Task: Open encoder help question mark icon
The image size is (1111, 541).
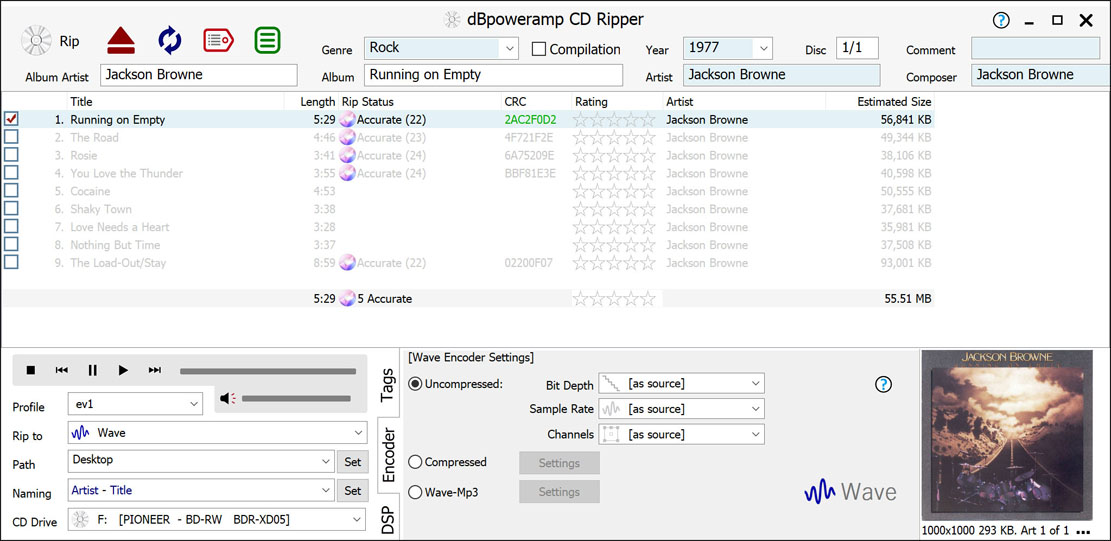Action: pyautogui.click(x=884, y=385)
